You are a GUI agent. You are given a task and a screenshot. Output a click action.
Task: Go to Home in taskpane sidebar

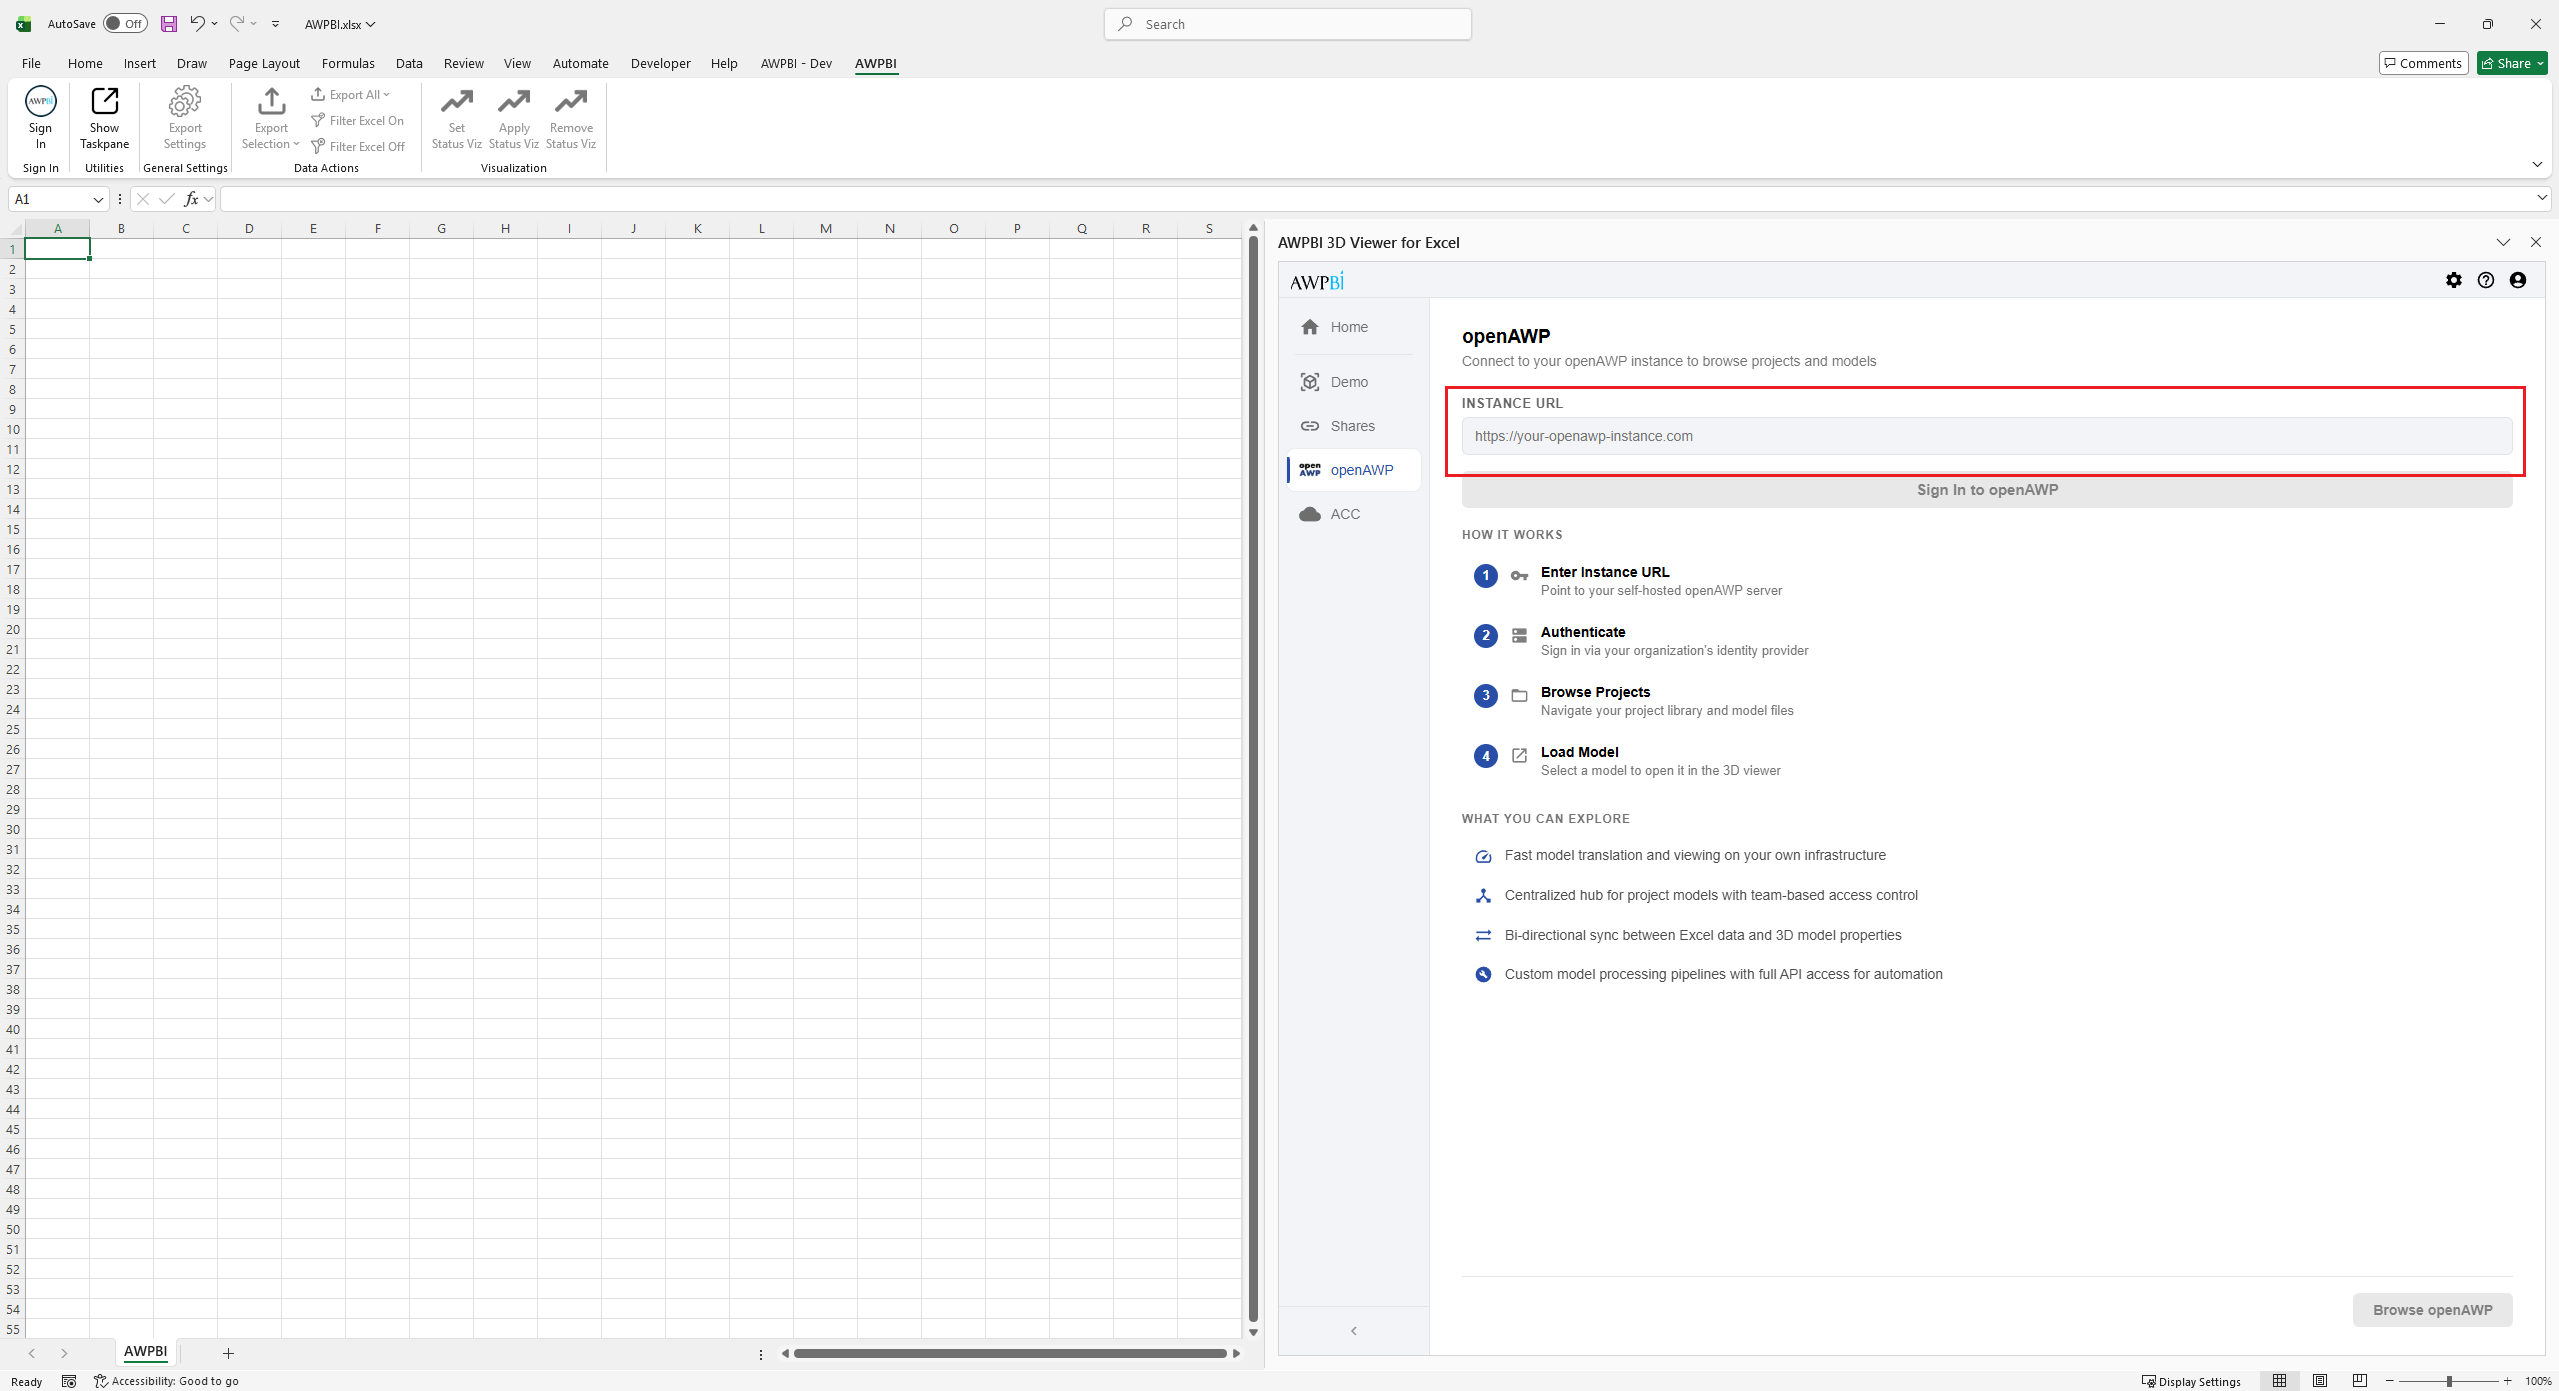pyautogui.click(x=1354, y=327)
